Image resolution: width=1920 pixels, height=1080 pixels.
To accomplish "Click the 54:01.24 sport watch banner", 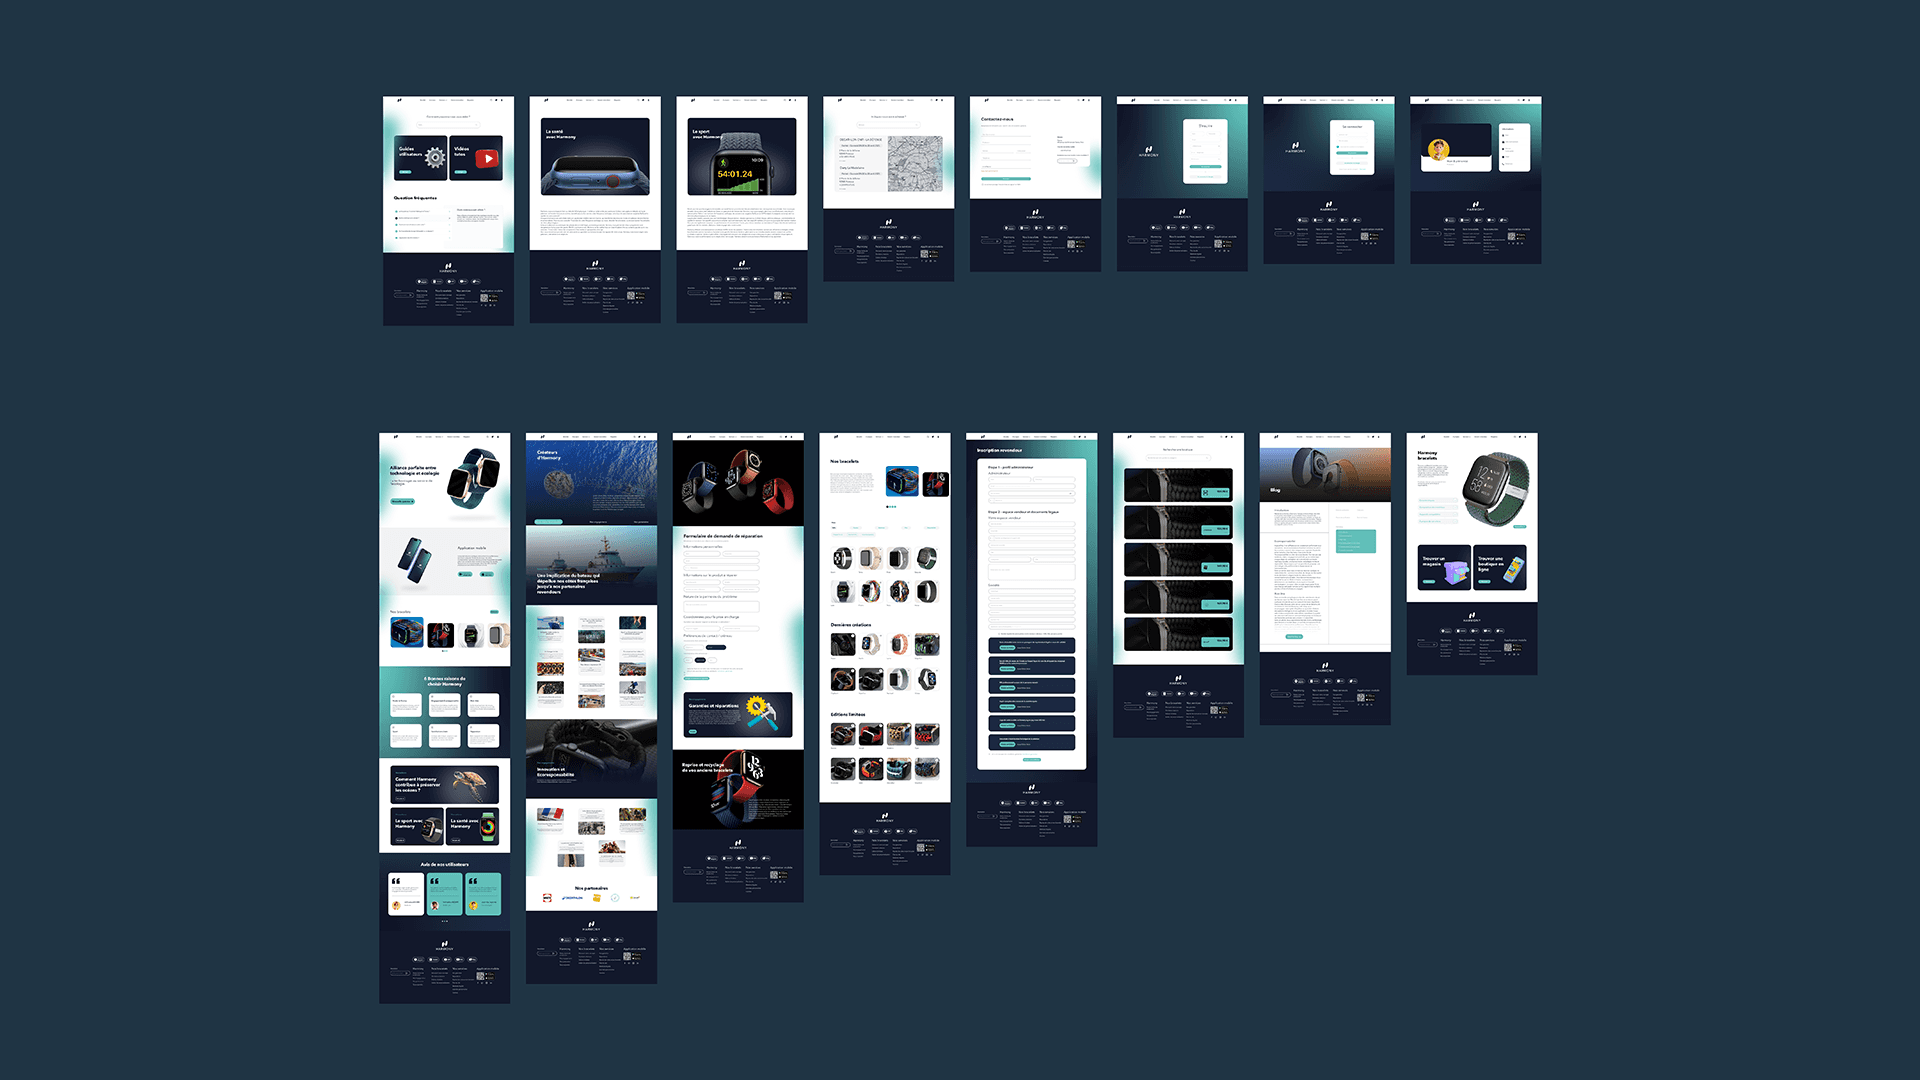I will [x=741, y=157].
